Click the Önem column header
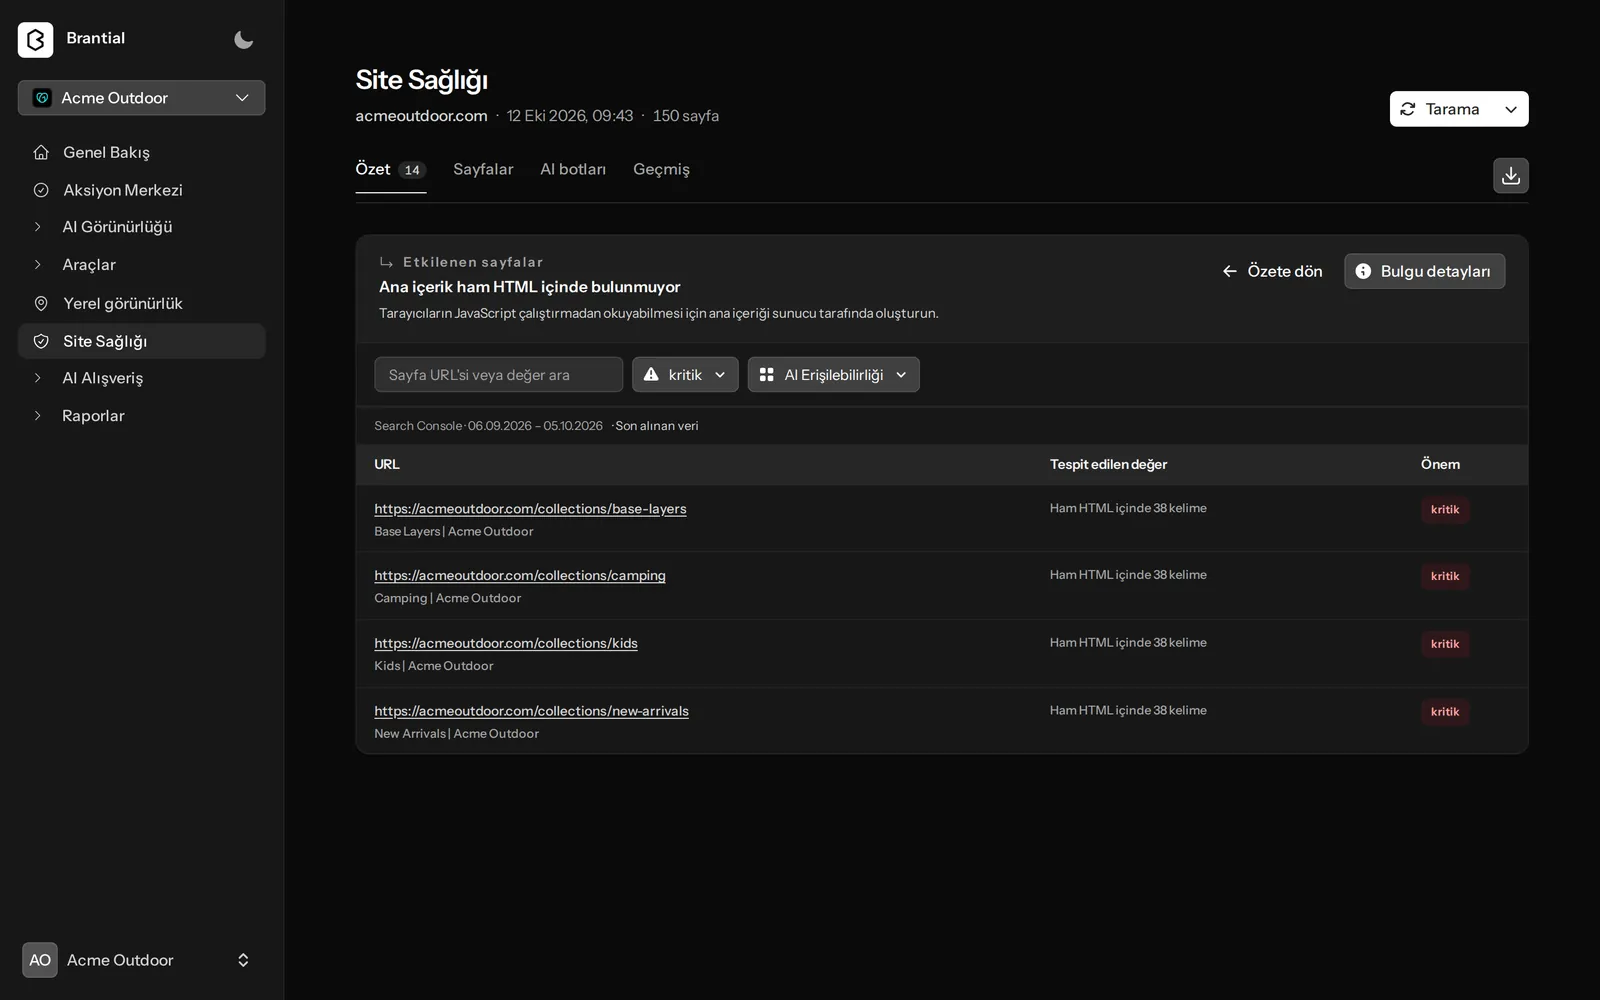This screenshot has height=1000, width=1600. pyautogui.click(x=1440, y=465)
